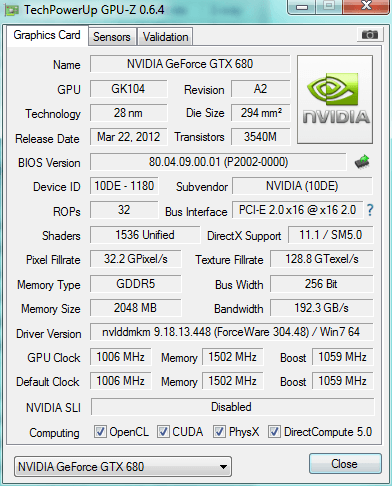Toggle the CUDA checkbox

click(x=163, y=432)
